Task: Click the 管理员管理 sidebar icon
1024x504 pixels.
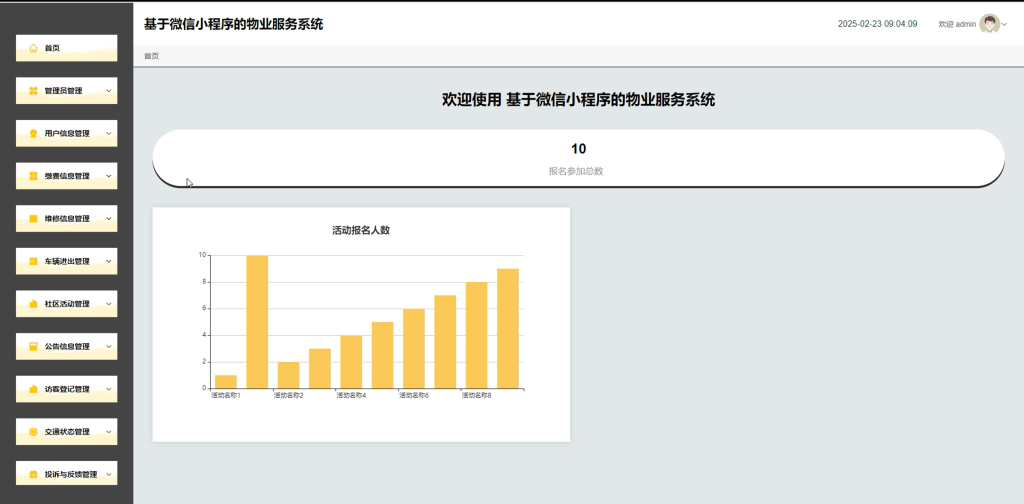Action: pos(33,91)
